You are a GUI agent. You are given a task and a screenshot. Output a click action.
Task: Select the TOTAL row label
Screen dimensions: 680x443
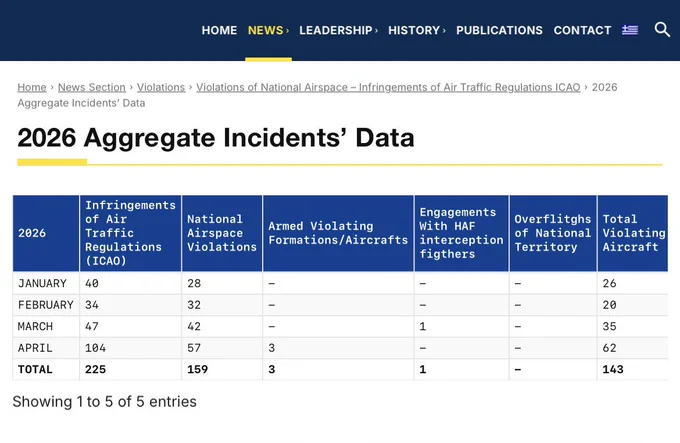35,370
